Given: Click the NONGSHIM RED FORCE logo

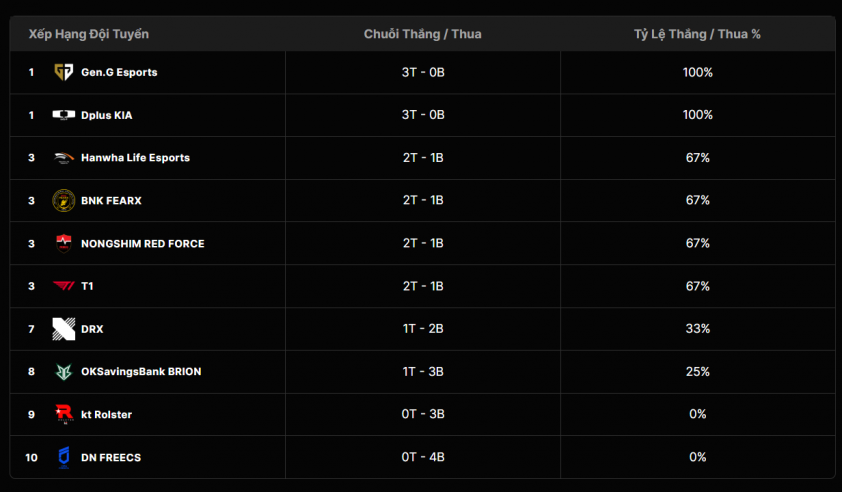Looking at the screenshot, I should [63, 243].
